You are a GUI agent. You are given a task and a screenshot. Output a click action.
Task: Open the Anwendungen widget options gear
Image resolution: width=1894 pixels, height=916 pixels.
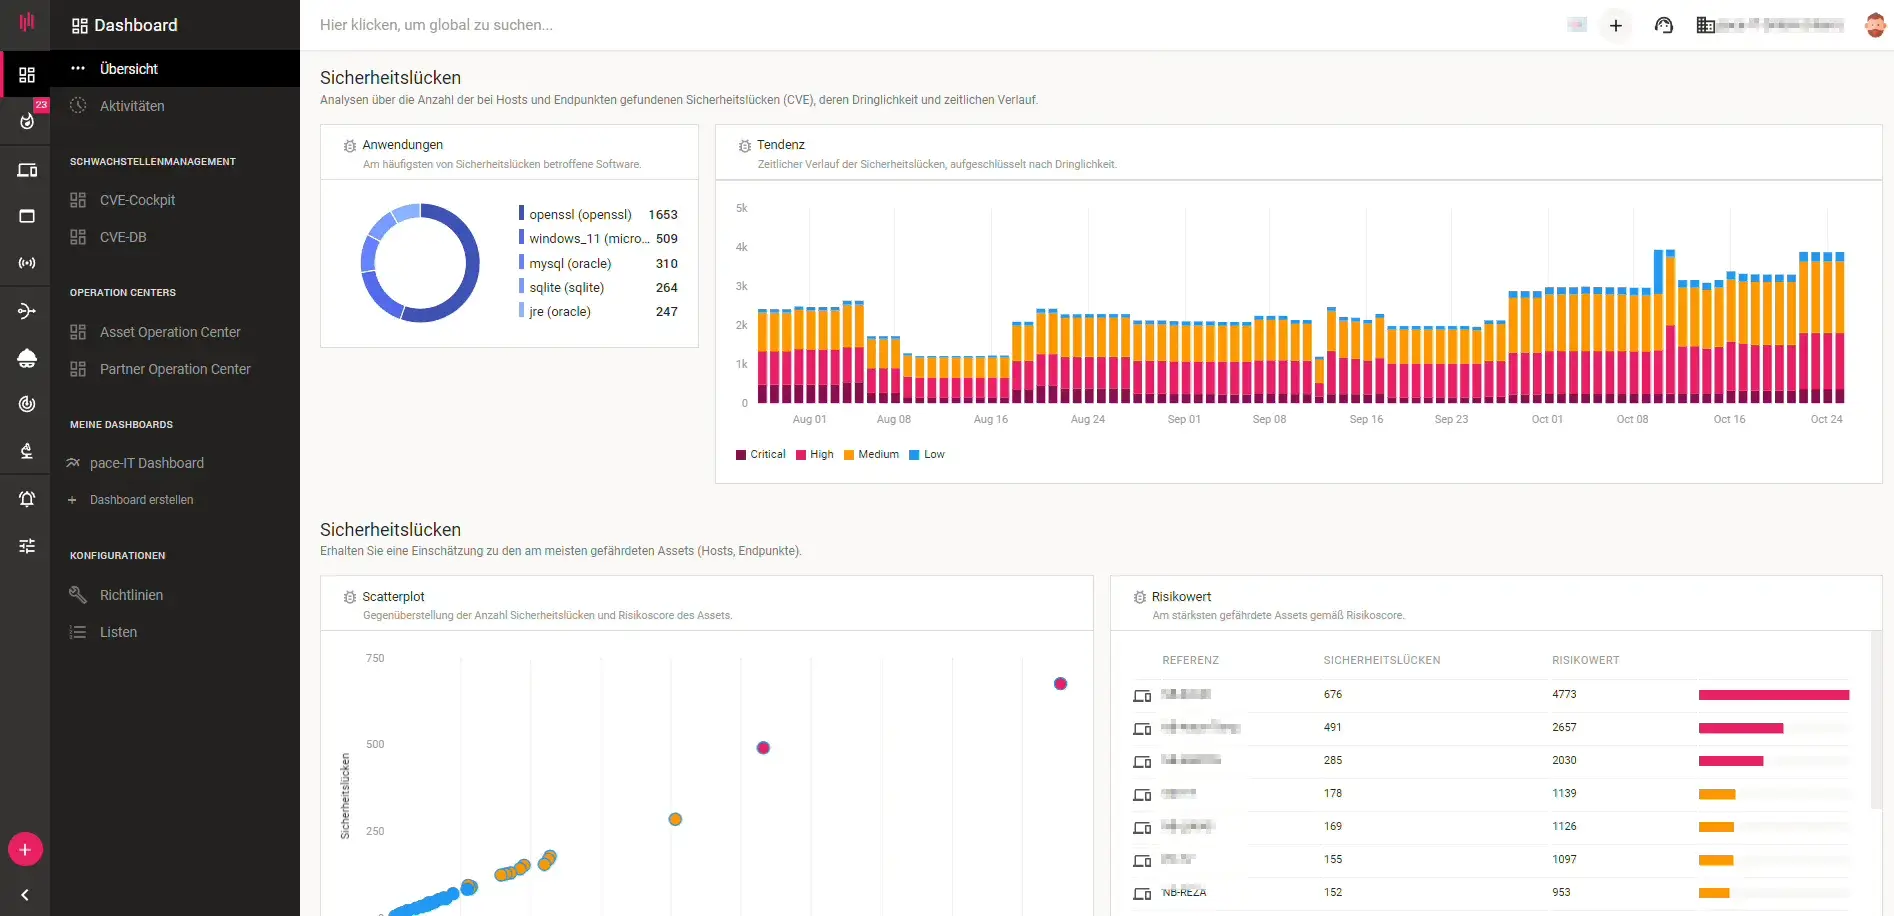(348, 145)
